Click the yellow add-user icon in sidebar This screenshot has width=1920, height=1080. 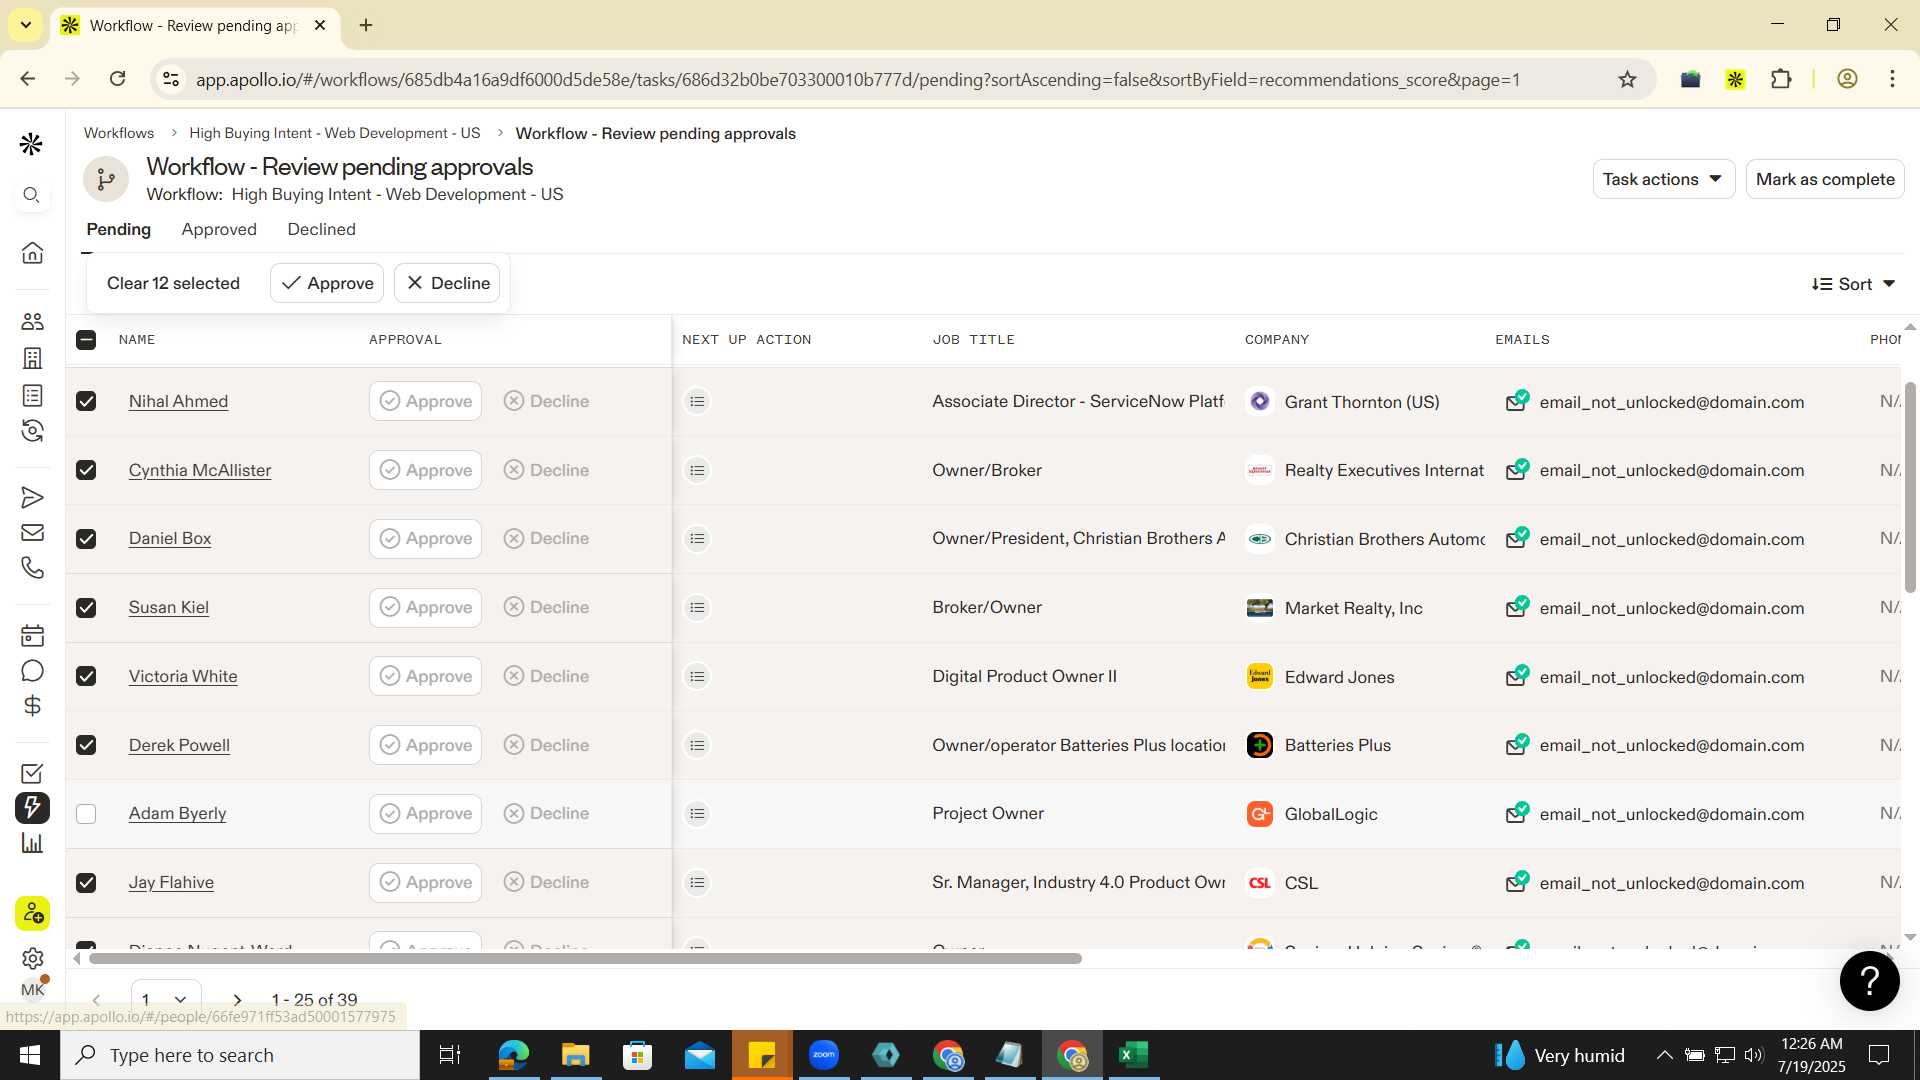click(x=32, y=913)
